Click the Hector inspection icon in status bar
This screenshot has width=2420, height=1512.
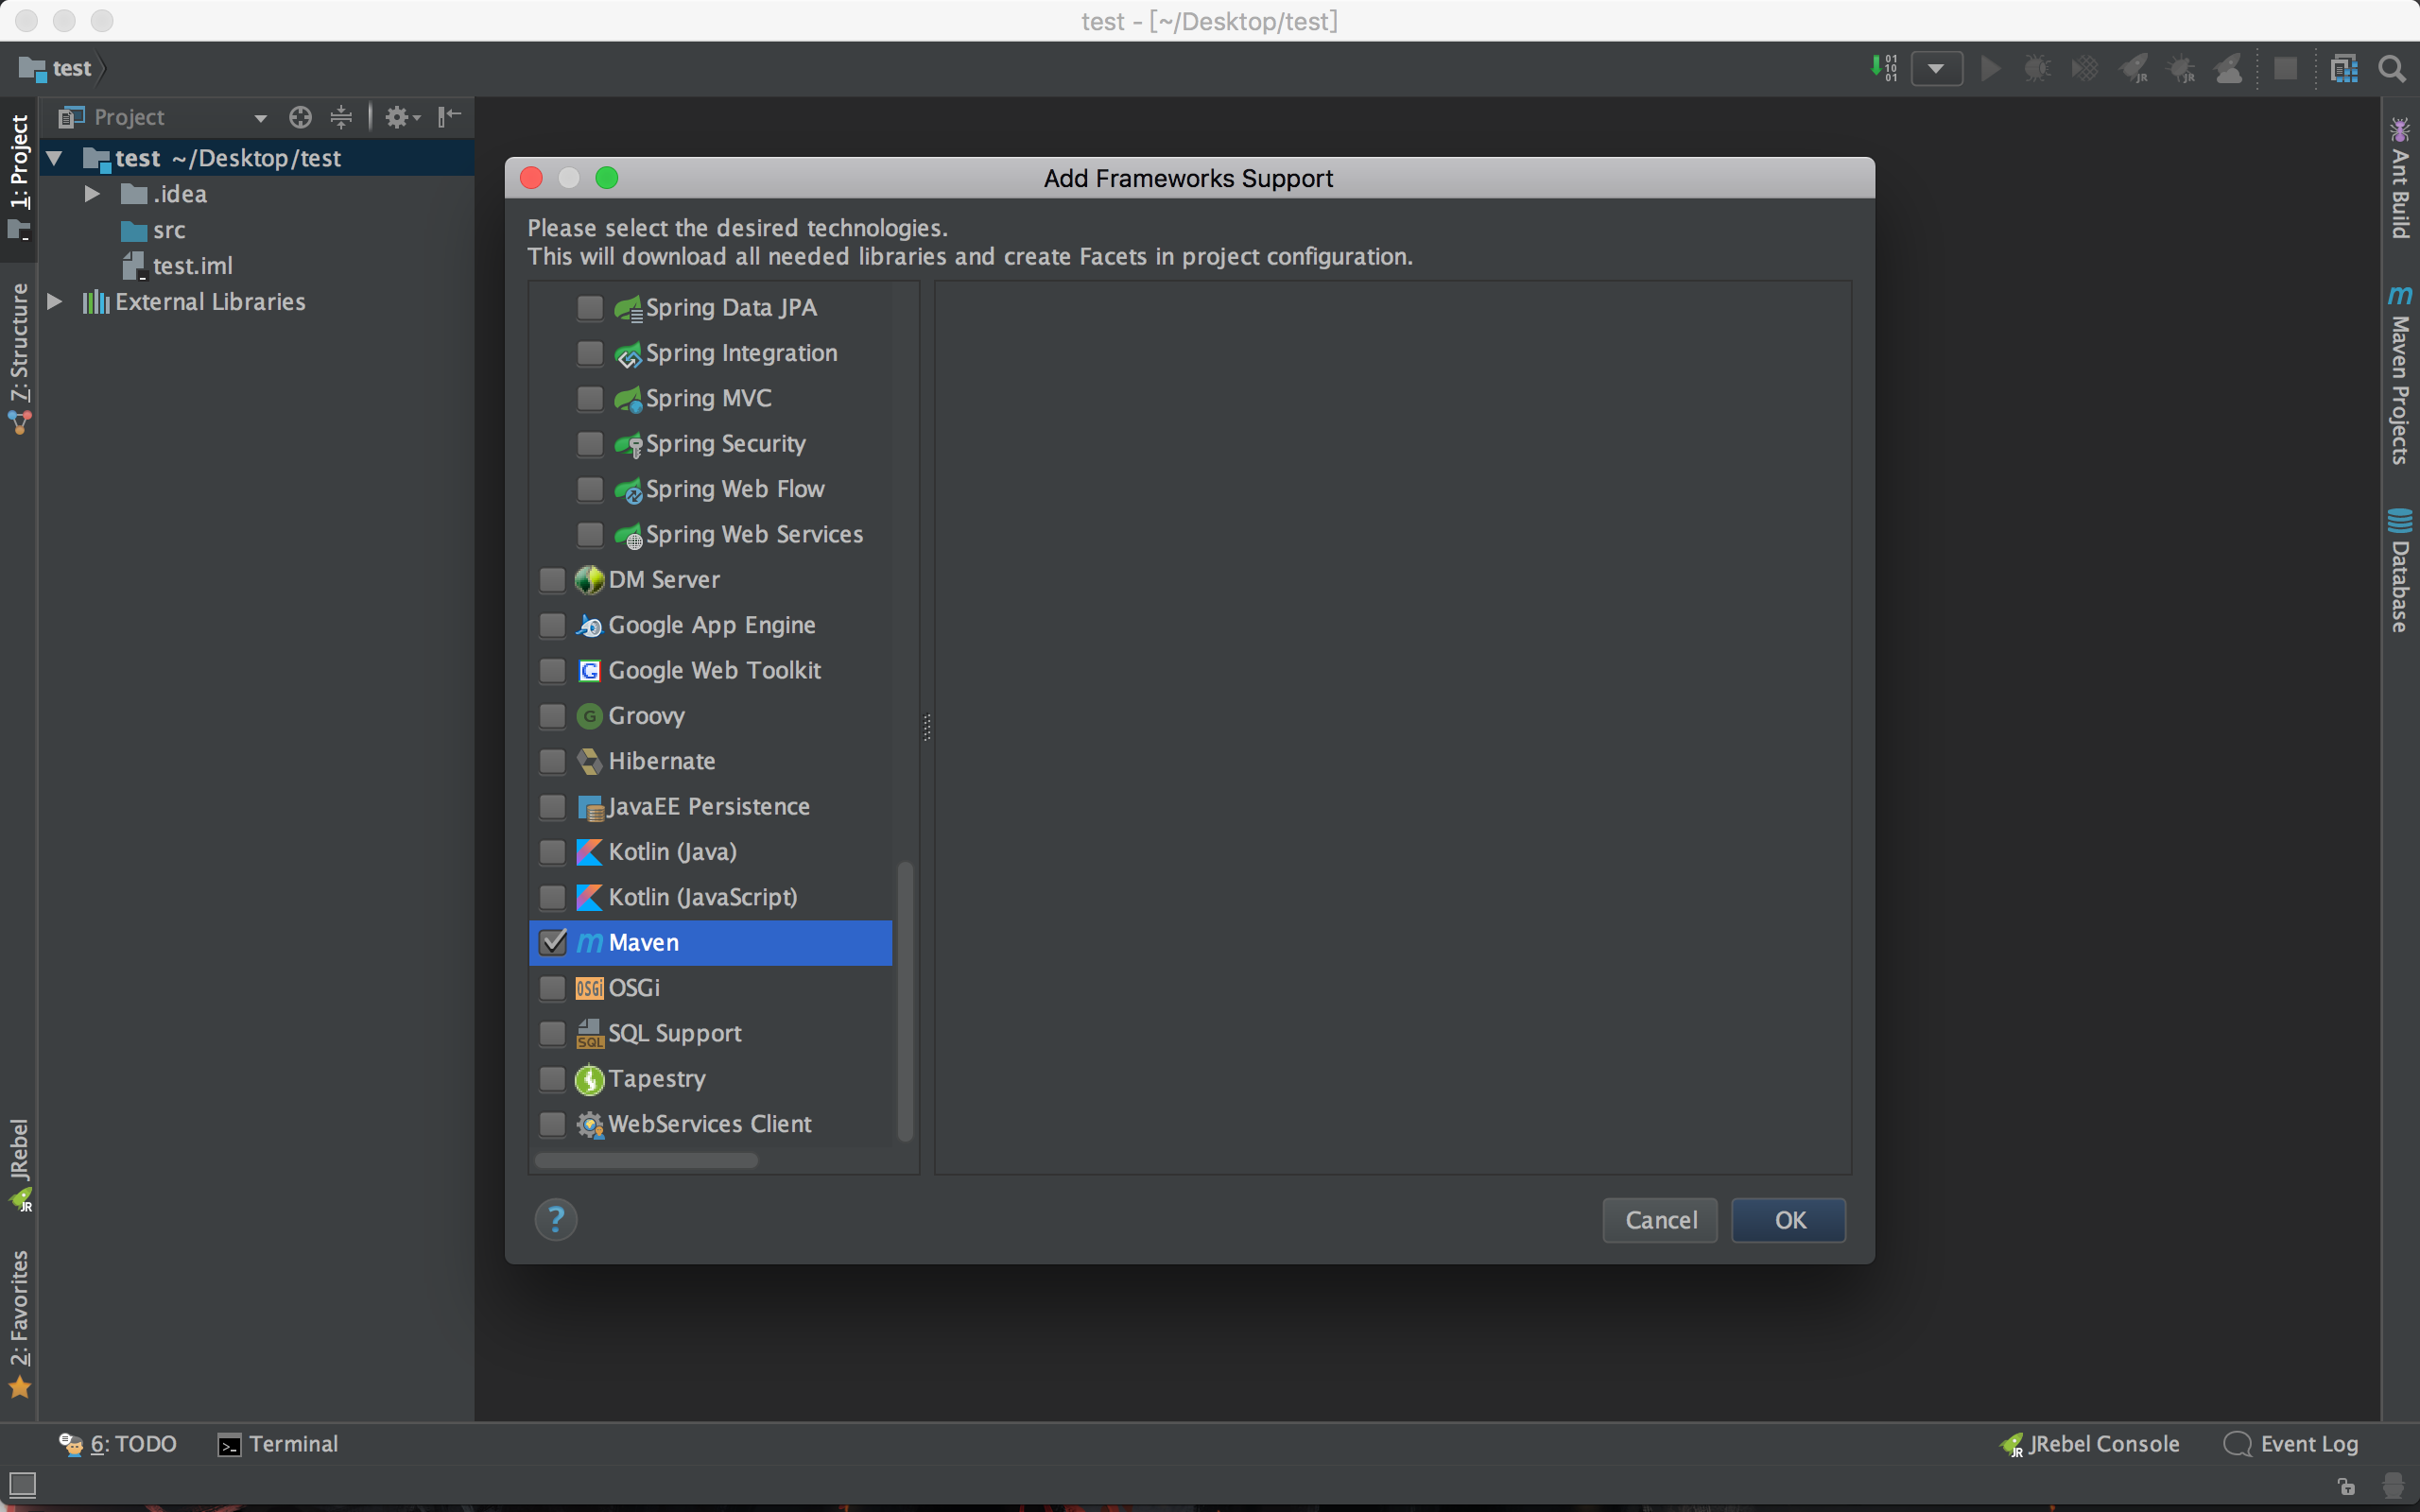click(x=2393, y=1485)
